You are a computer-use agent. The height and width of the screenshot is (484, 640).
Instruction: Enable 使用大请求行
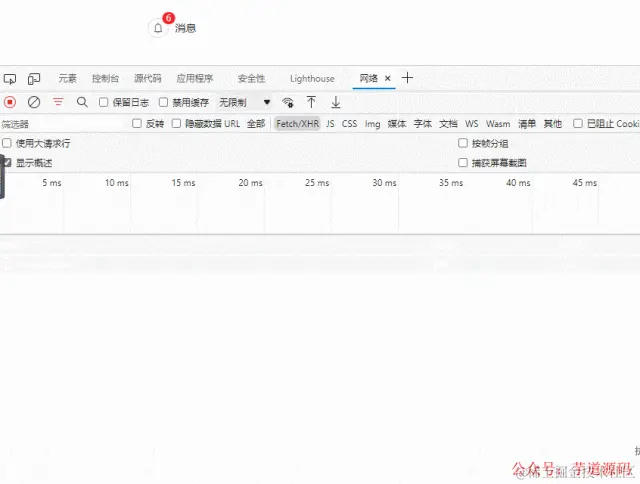click(7, 143)
